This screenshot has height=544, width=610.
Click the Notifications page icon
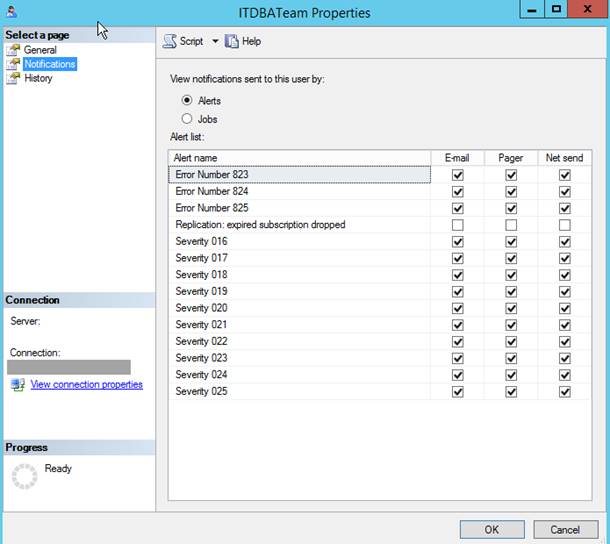point(13,64)
